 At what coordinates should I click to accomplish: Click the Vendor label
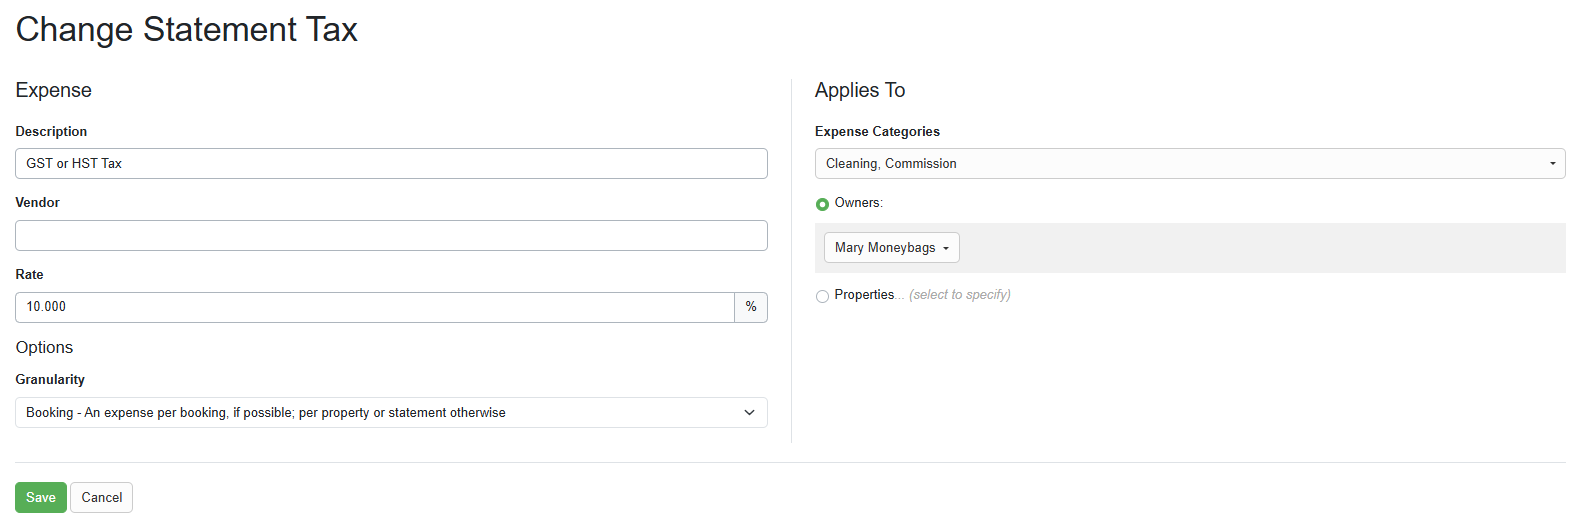coord(37,202)
